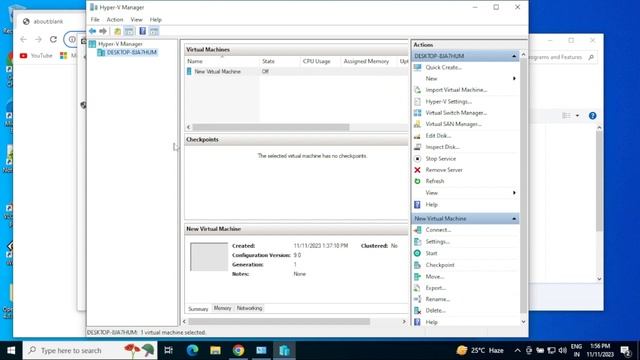Viewport: 640px width, 360px height.
Task: Open Virtual Switch Manager
Action: pyautogui.click(x=456, y=113)
